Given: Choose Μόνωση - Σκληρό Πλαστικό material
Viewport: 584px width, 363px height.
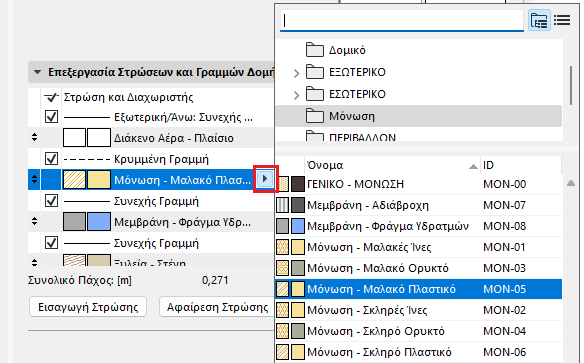Looking at the screenshot, I should coord(419,352).
